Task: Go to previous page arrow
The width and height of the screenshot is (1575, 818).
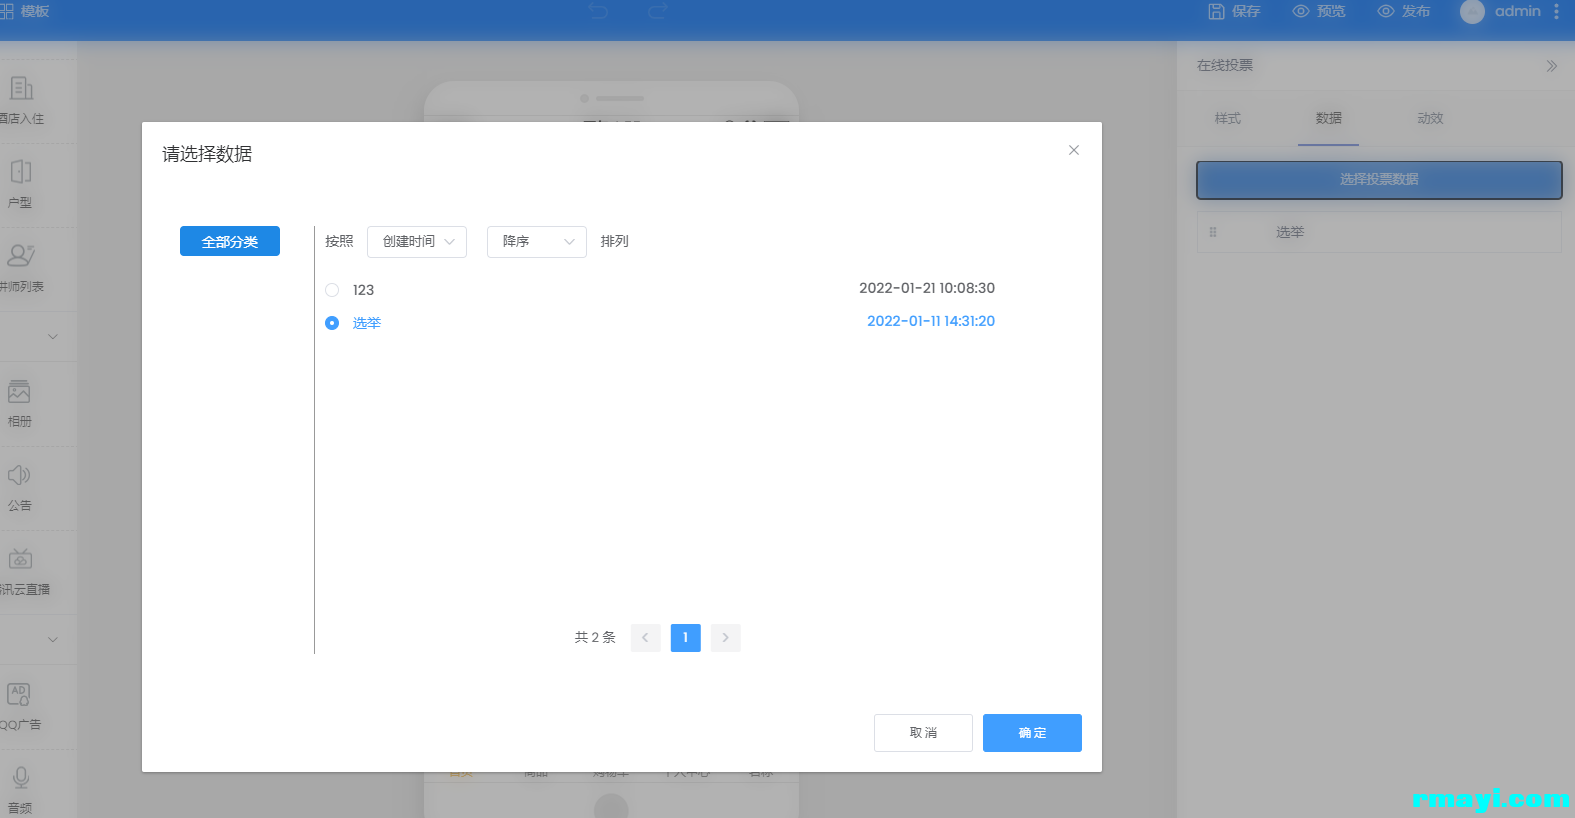Action: 645,638
